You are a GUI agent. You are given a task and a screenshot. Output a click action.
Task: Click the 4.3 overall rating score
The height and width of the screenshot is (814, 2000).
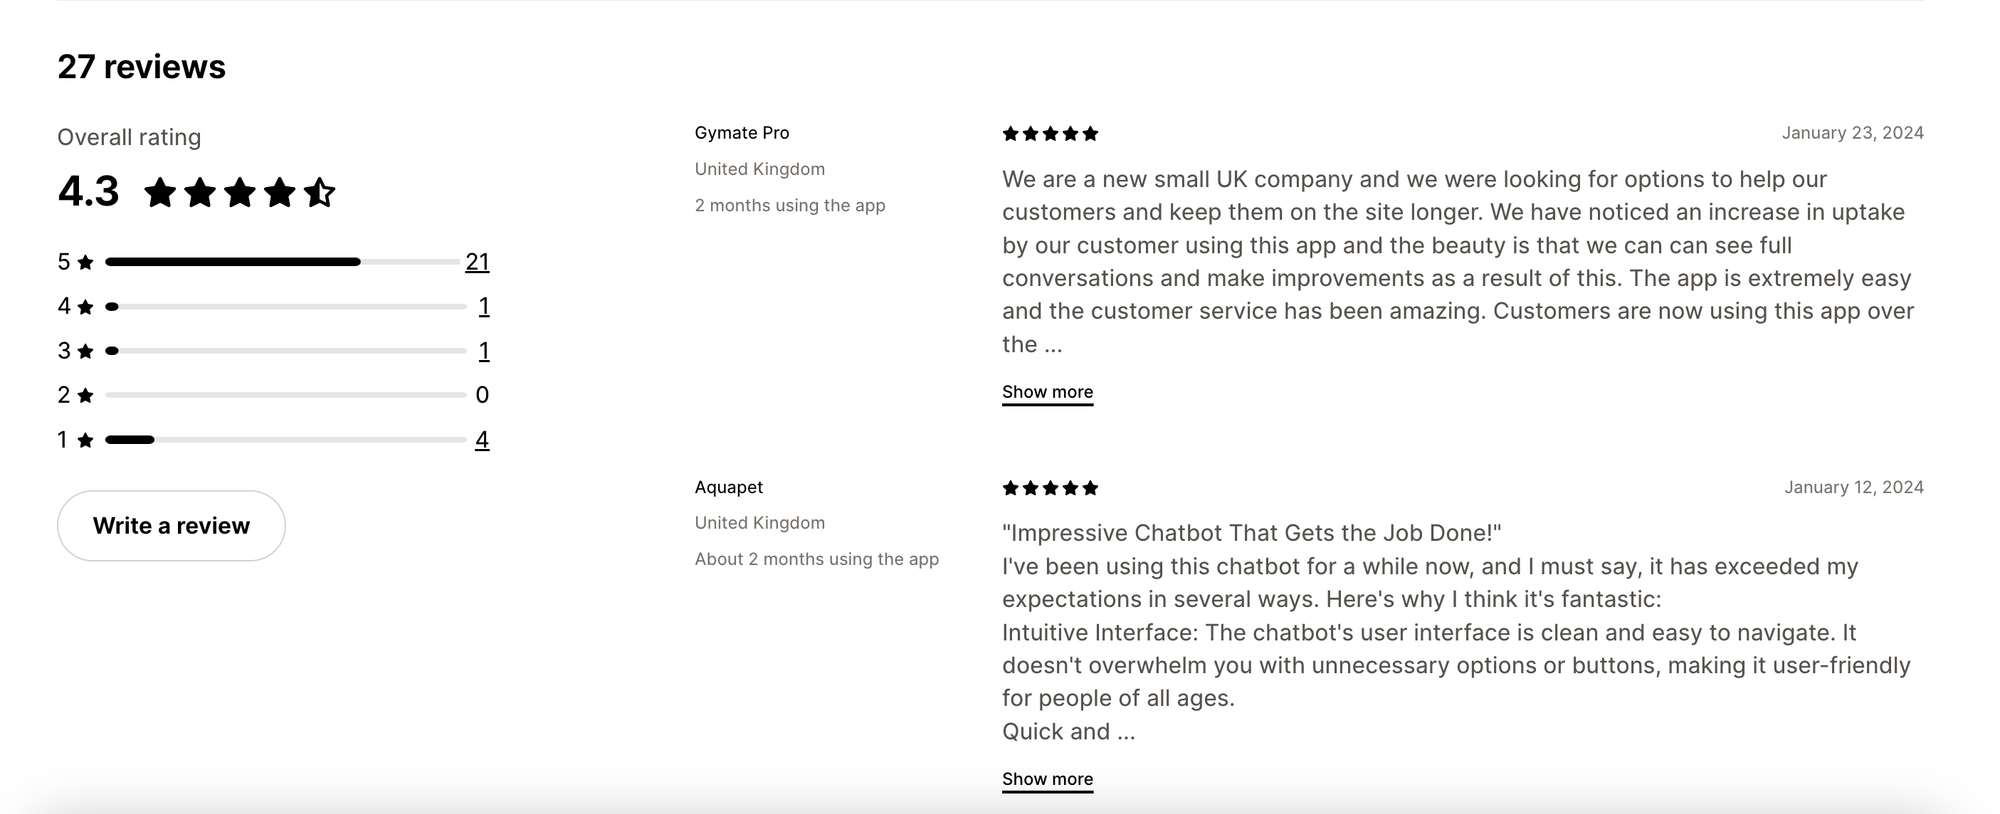coord(88,190)
